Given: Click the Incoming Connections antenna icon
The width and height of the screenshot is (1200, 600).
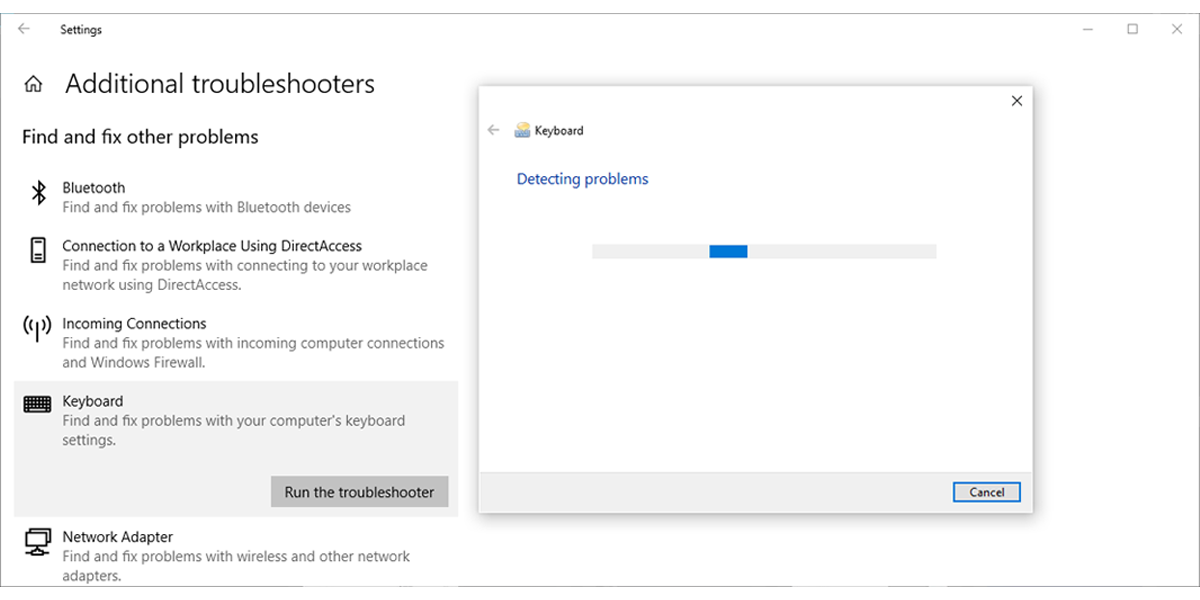Looking at the screenshot, I should tap(37, 328).
